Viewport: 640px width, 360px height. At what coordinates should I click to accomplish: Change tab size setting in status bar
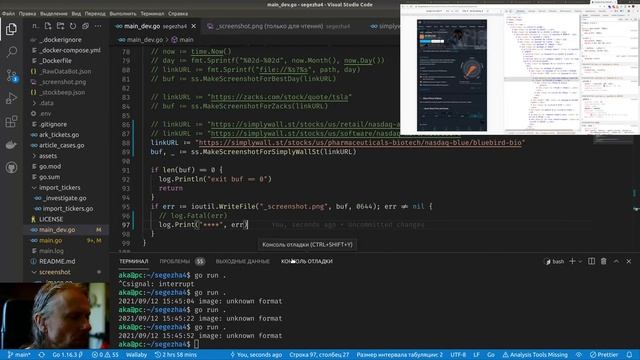click(400, 355)
